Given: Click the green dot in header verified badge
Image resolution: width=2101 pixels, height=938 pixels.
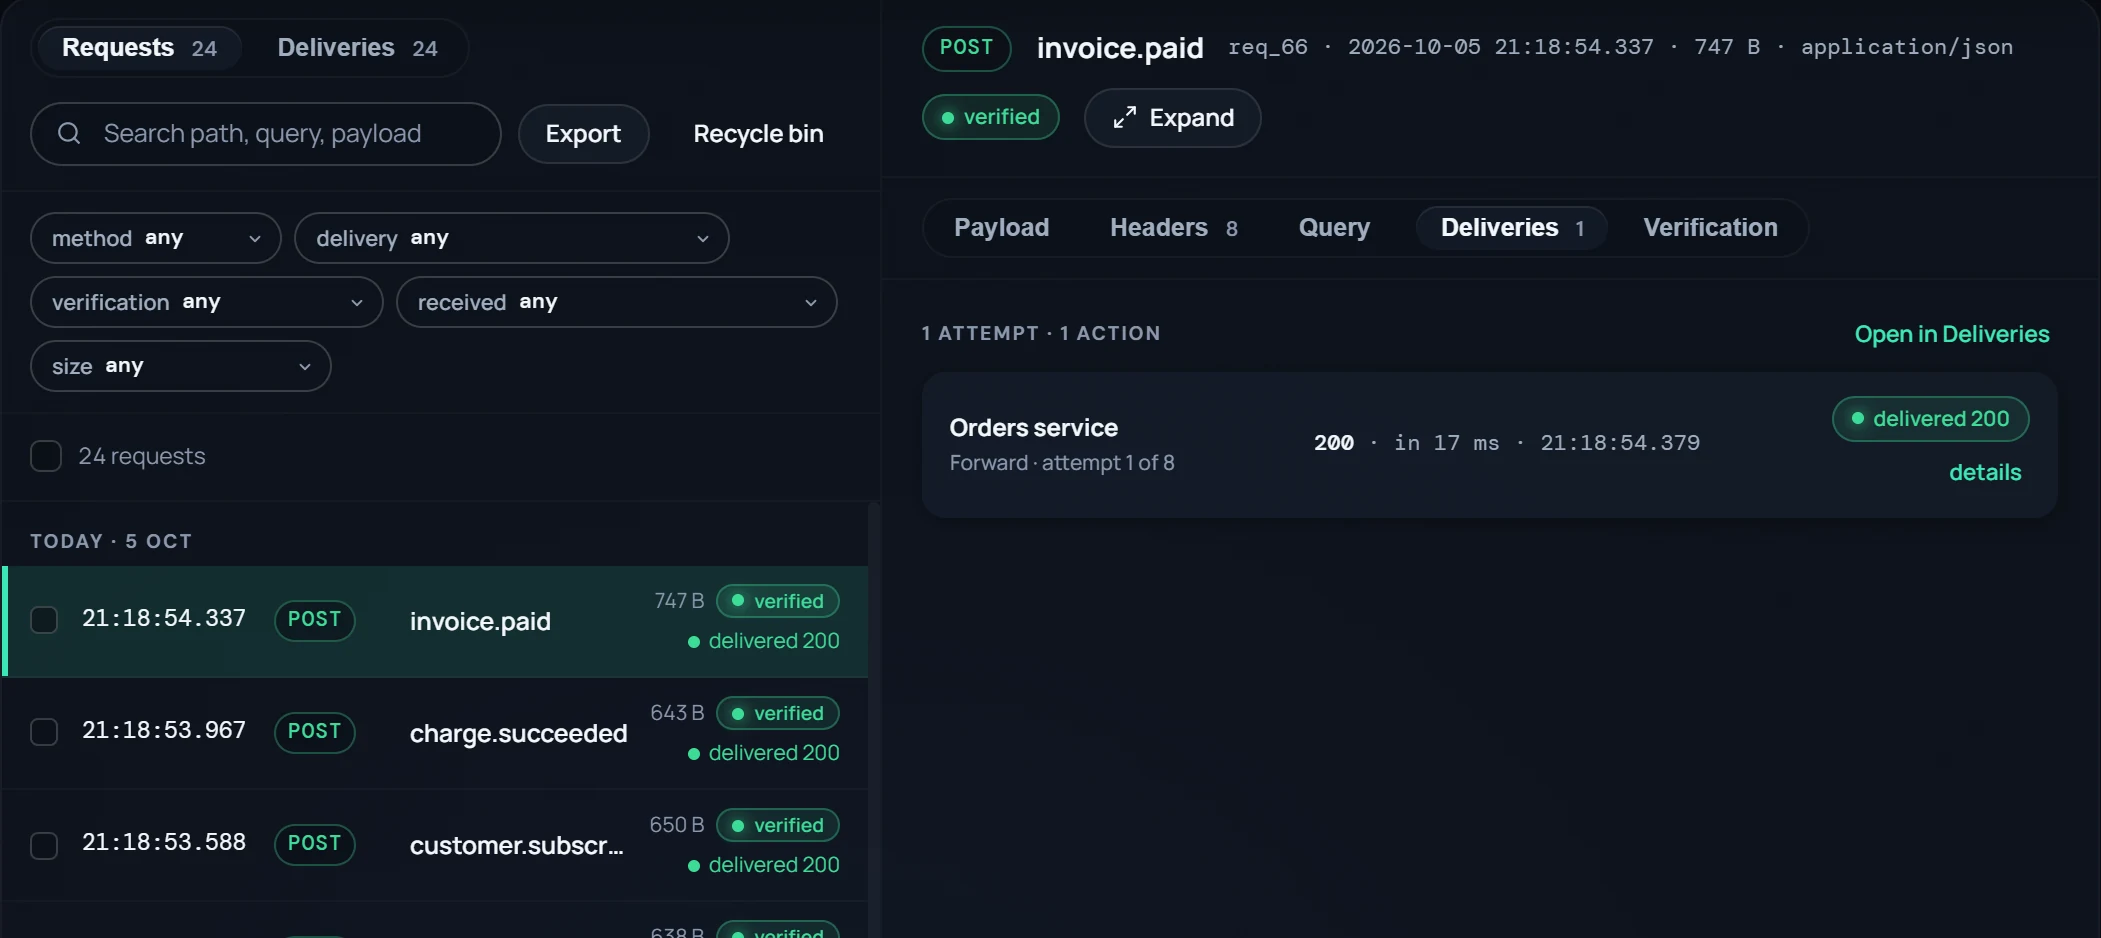Looking at the screenshot, I should pyautogui.click(x=947, y=118).
